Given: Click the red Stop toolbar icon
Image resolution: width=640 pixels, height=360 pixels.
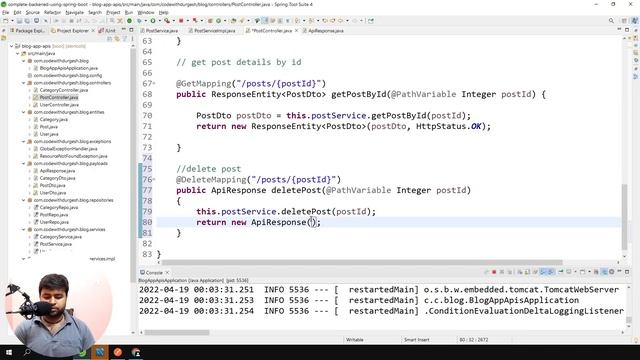Looking at the screenshot, I should click(x=181, y=20).
